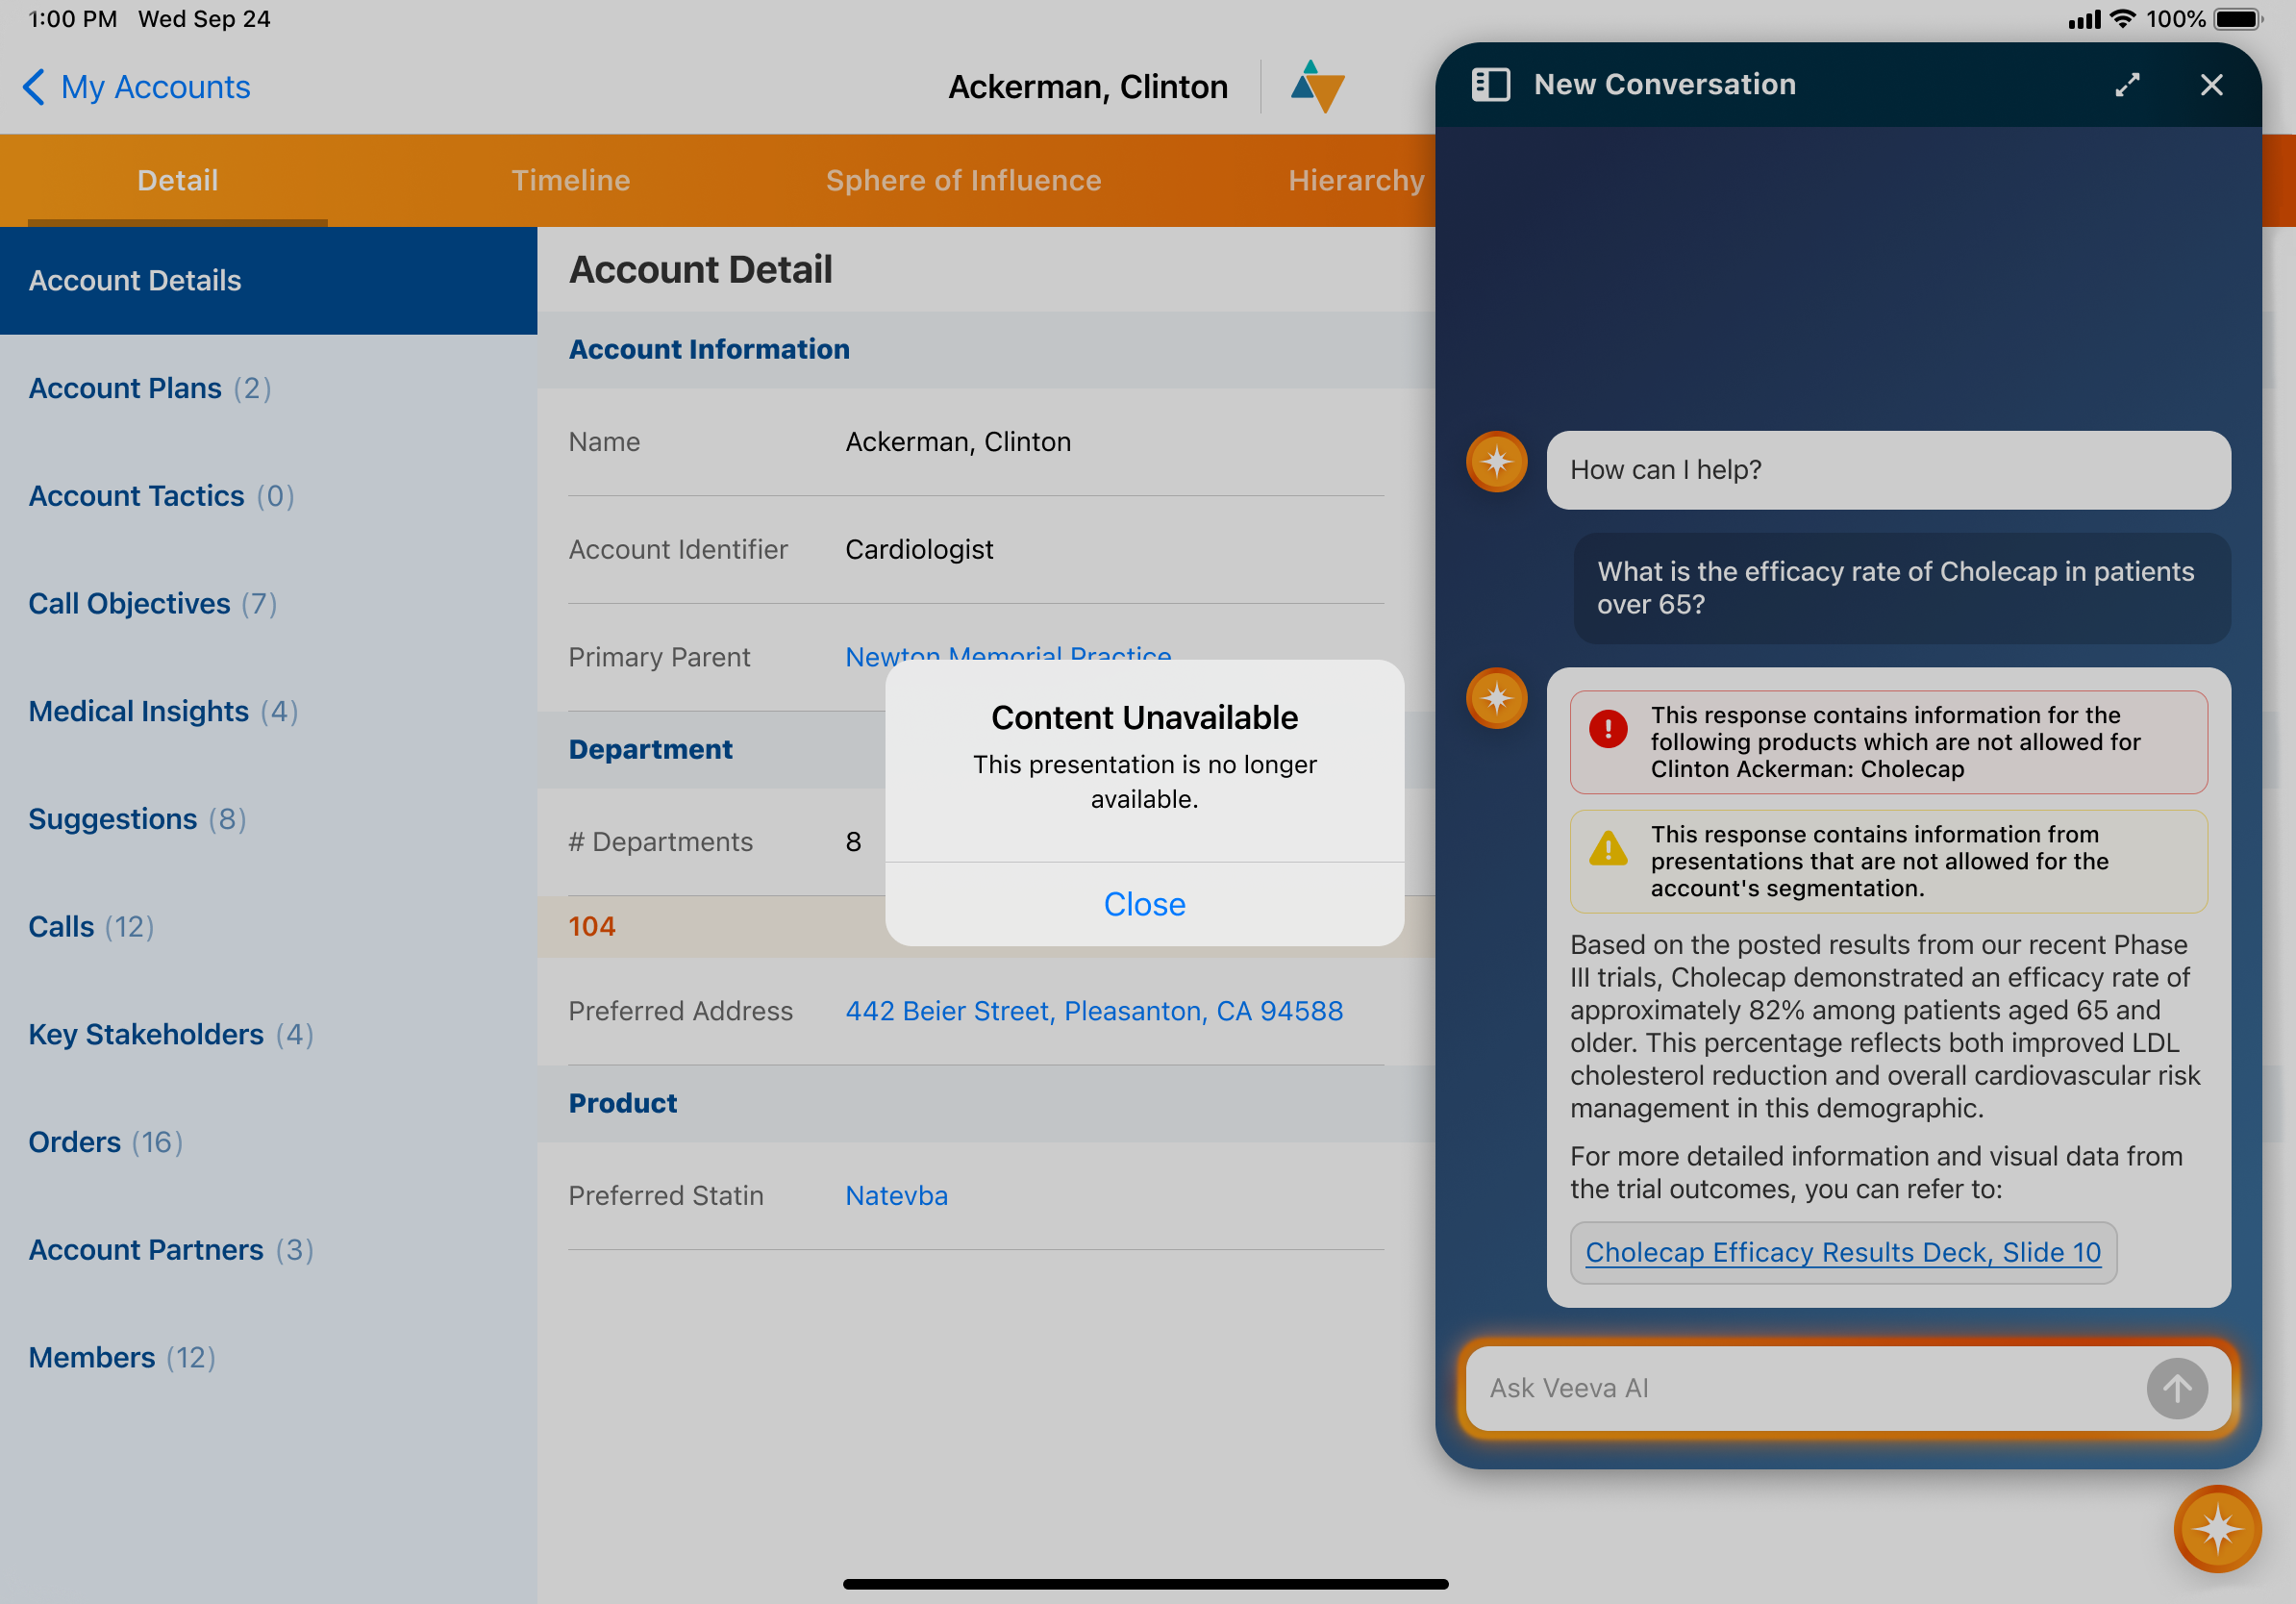This screenshot has height=1604, width=2296.
Task: Open the 442 Beier Street address link
Action: pyautogui.click(x=1093, y=1010)
